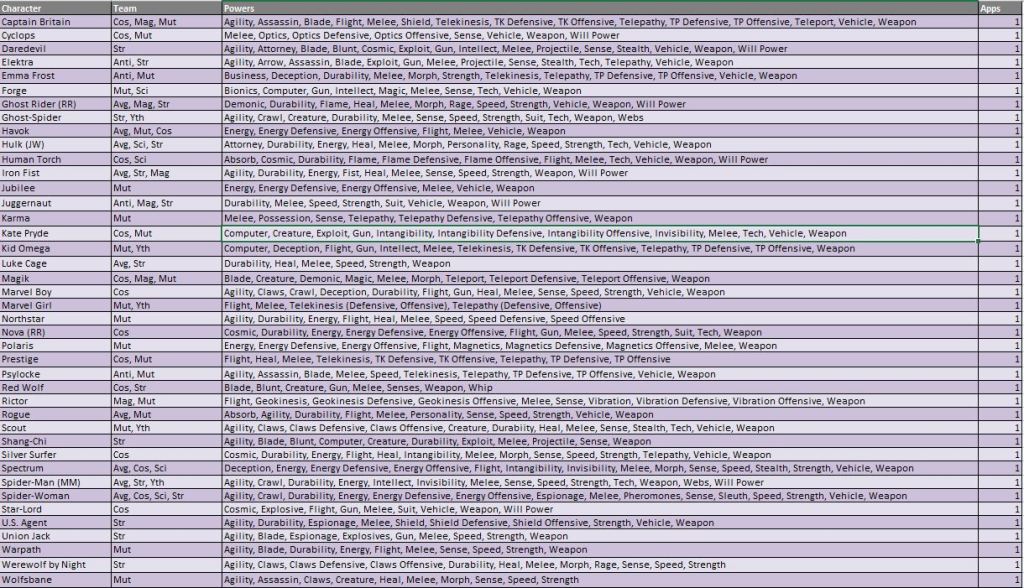Viewport: 1024px width, 588px height.
Task: Click the Character column header
Action: (55, 7)
